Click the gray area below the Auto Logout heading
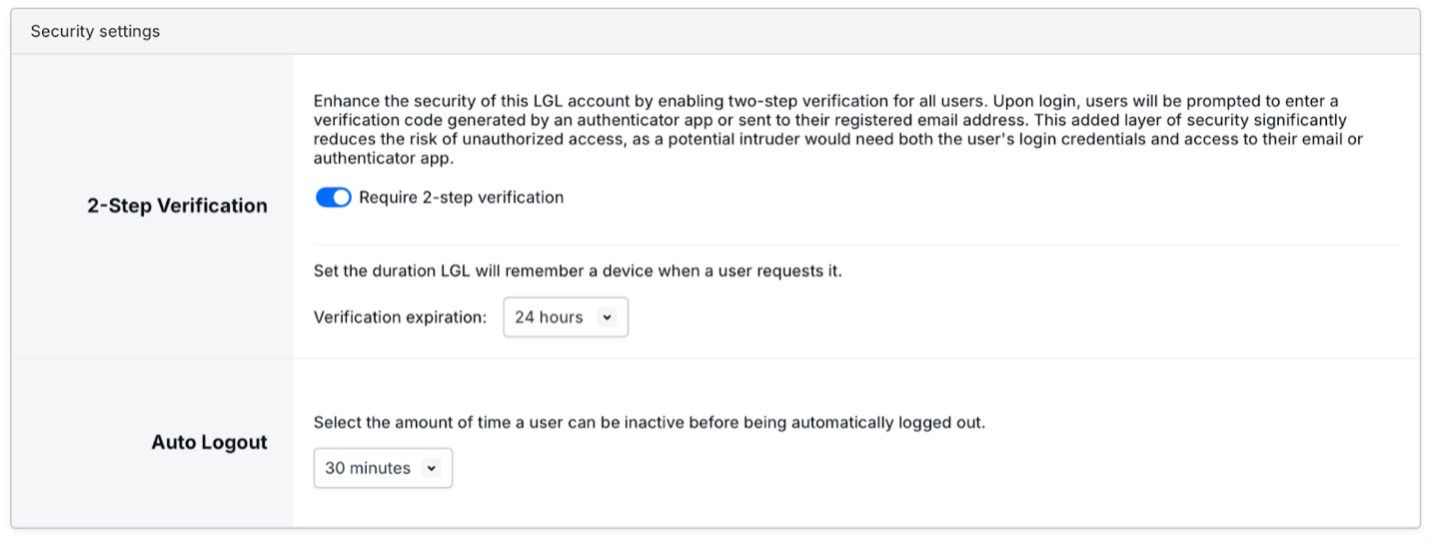 click(x=150, y=495)
